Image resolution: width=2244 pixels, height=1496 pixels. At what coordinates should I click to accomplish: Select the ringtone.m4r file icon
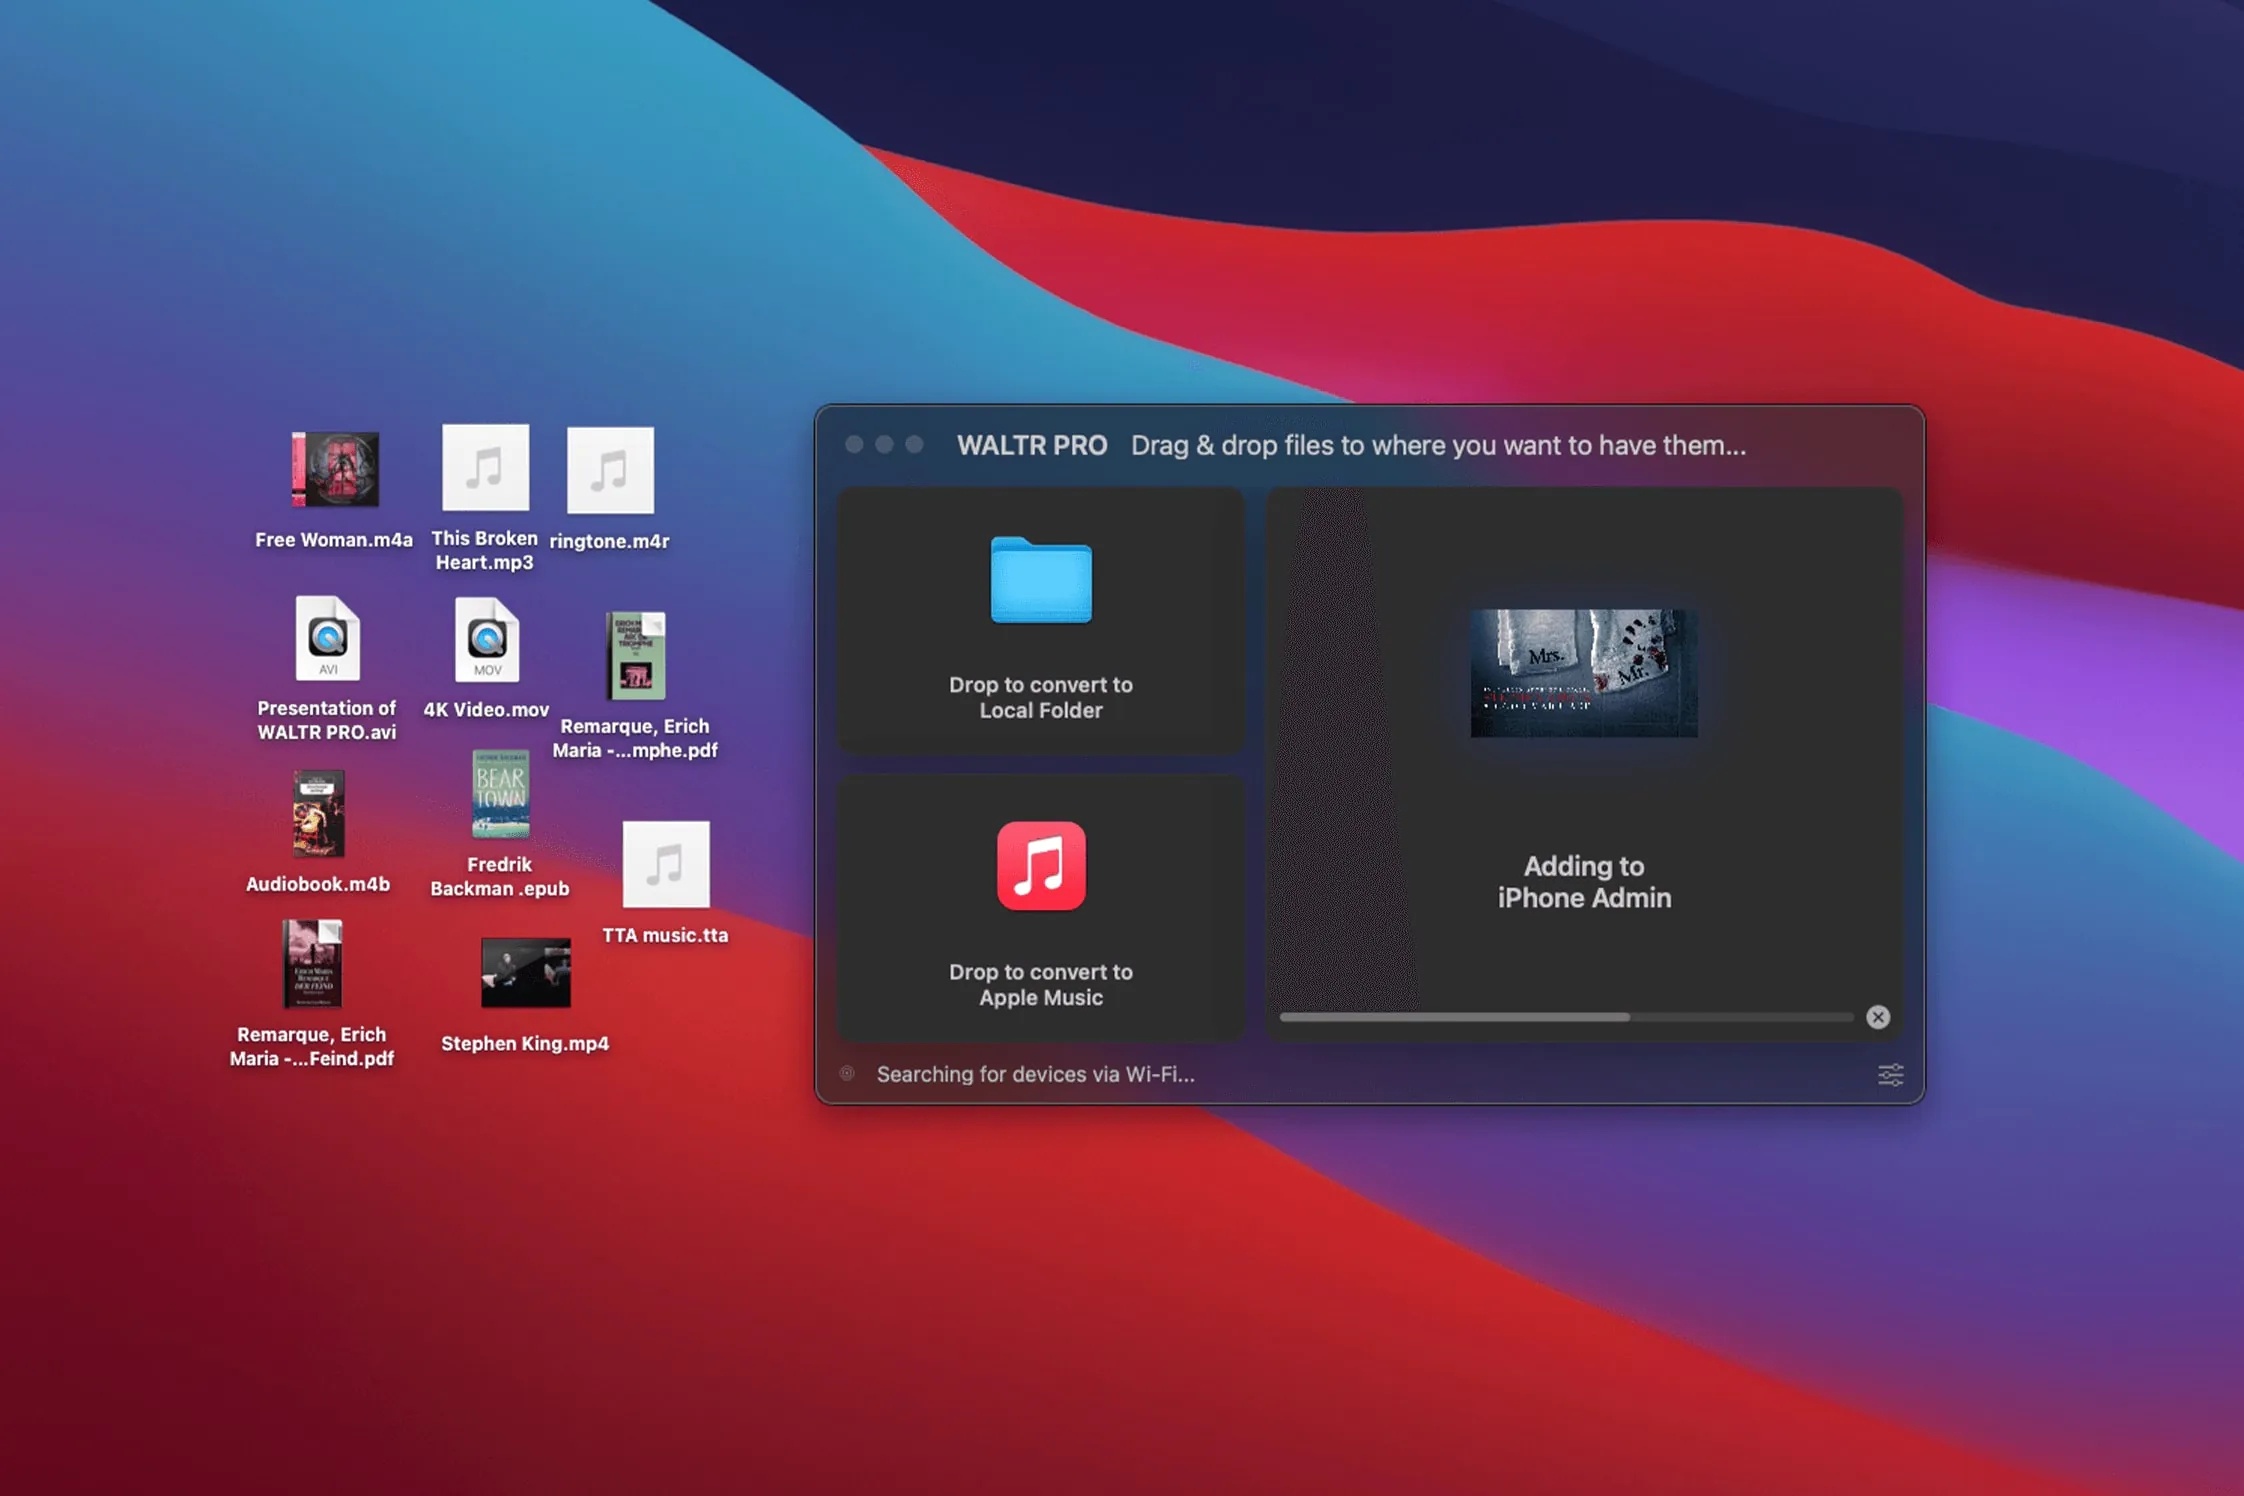pyautogui.click(x=610, y=471)
